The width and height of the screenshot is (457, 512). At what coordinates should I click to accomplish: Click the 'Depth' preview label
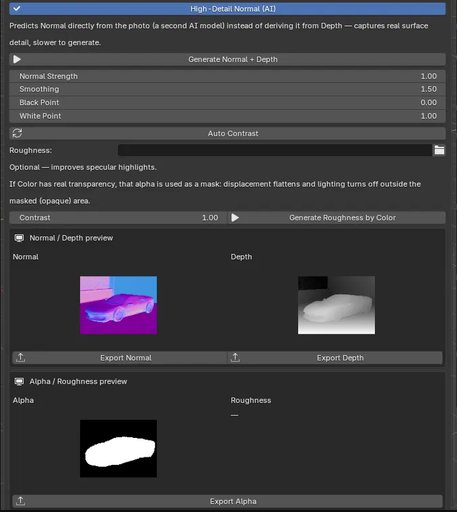tap(241, 257)
